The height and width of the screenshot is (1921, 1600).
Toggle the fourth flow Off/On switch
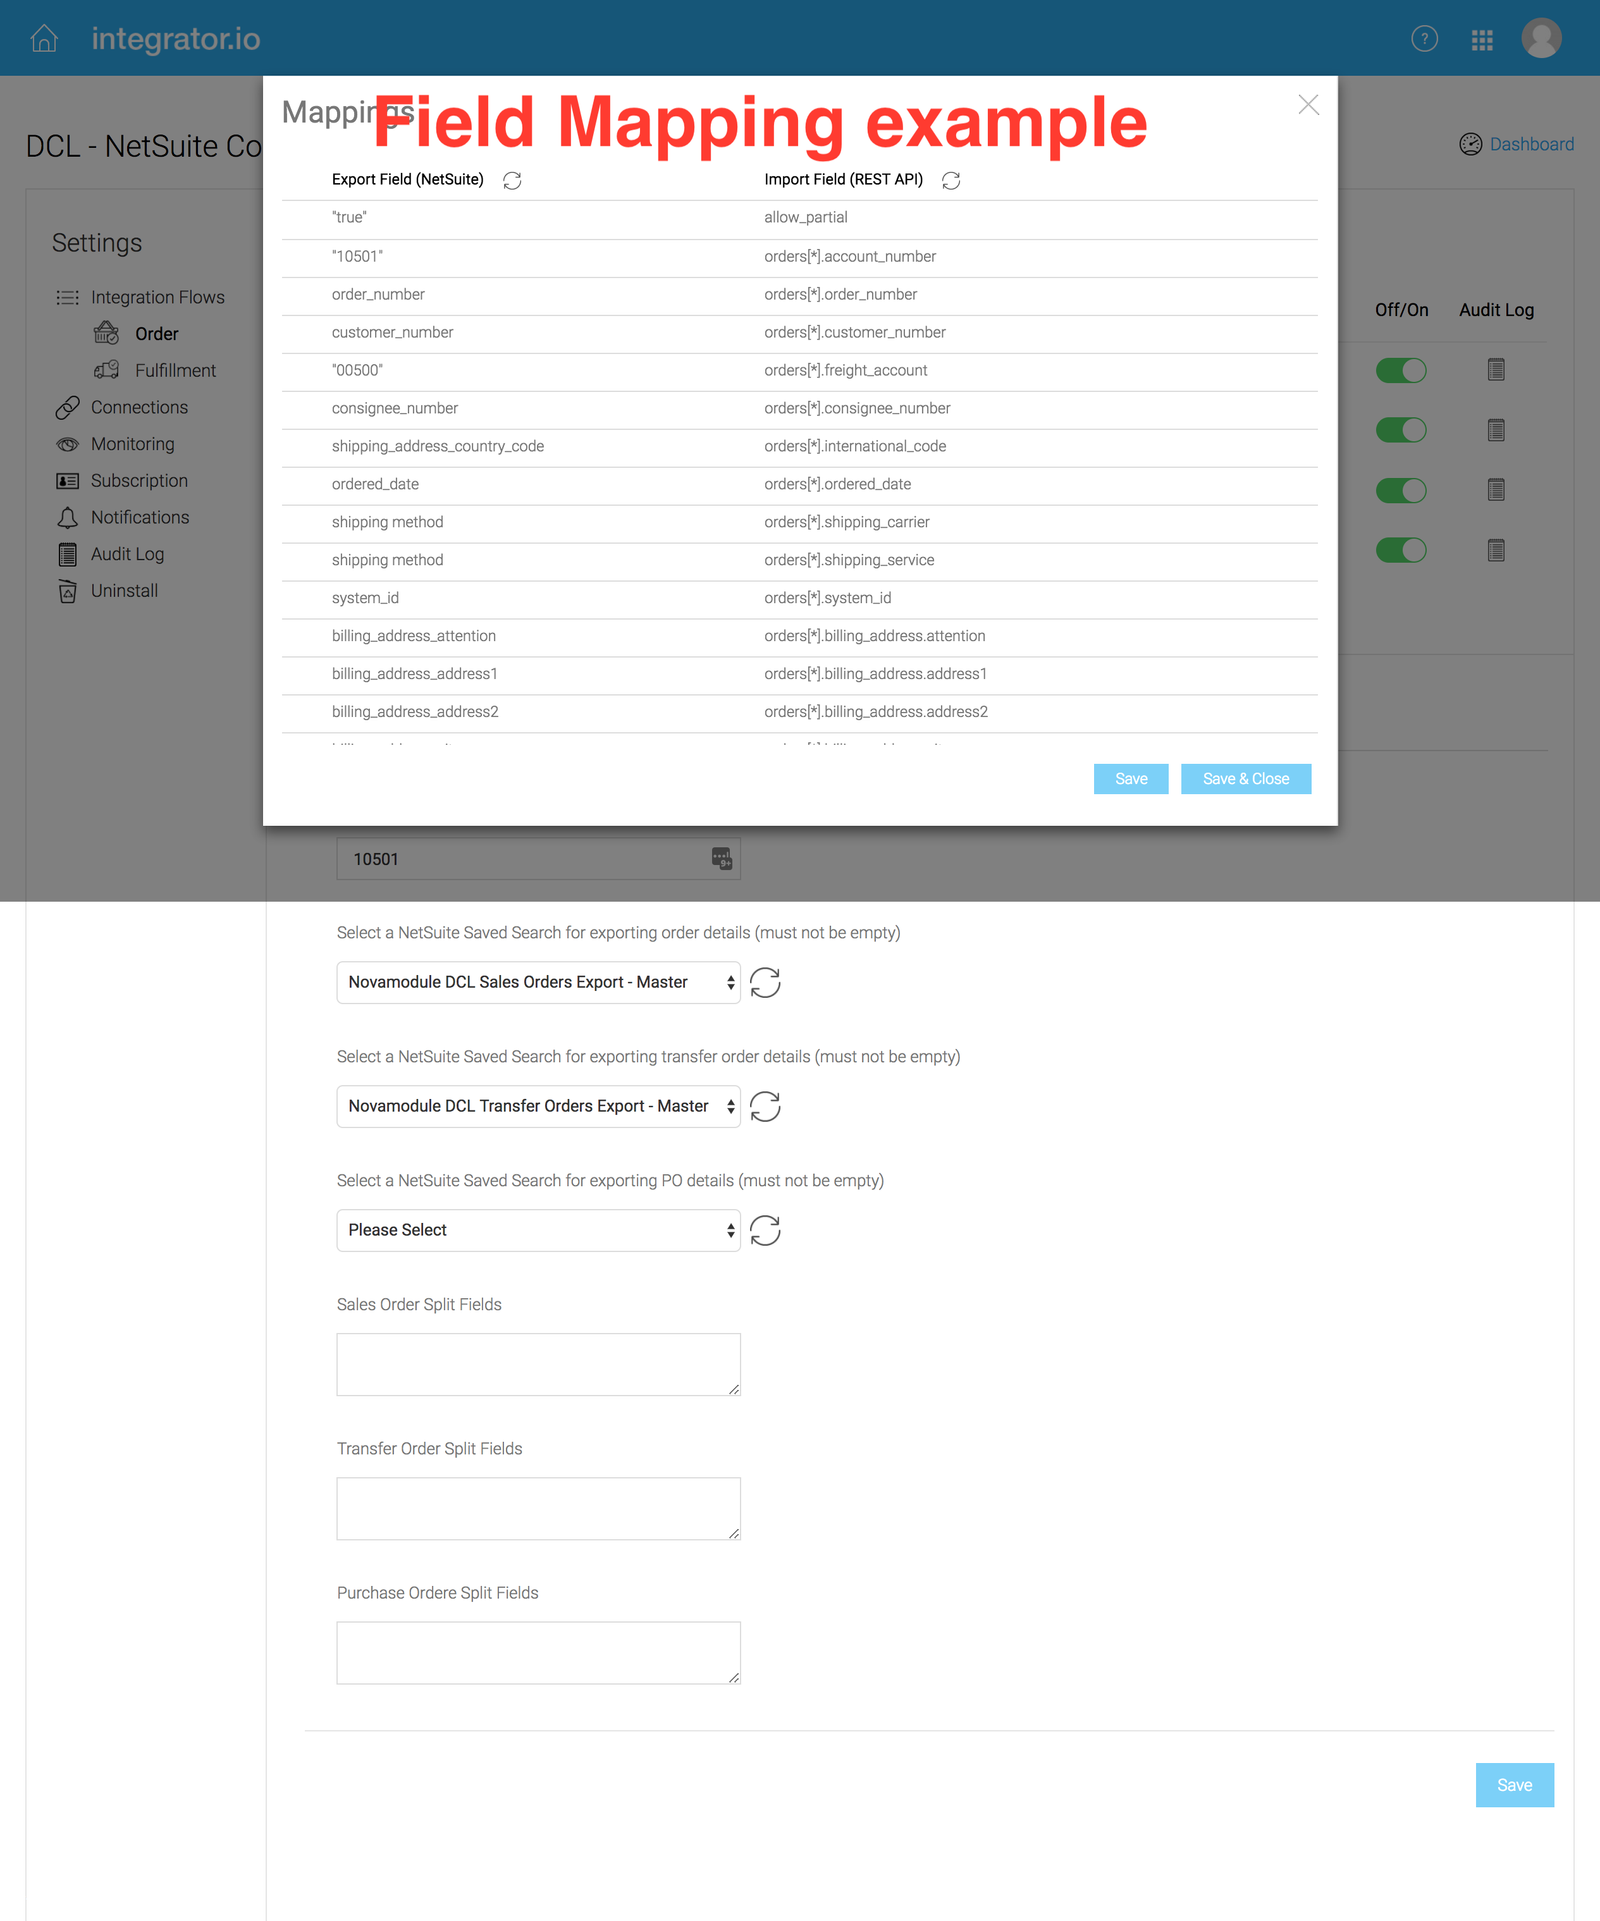click(1401, 550)
